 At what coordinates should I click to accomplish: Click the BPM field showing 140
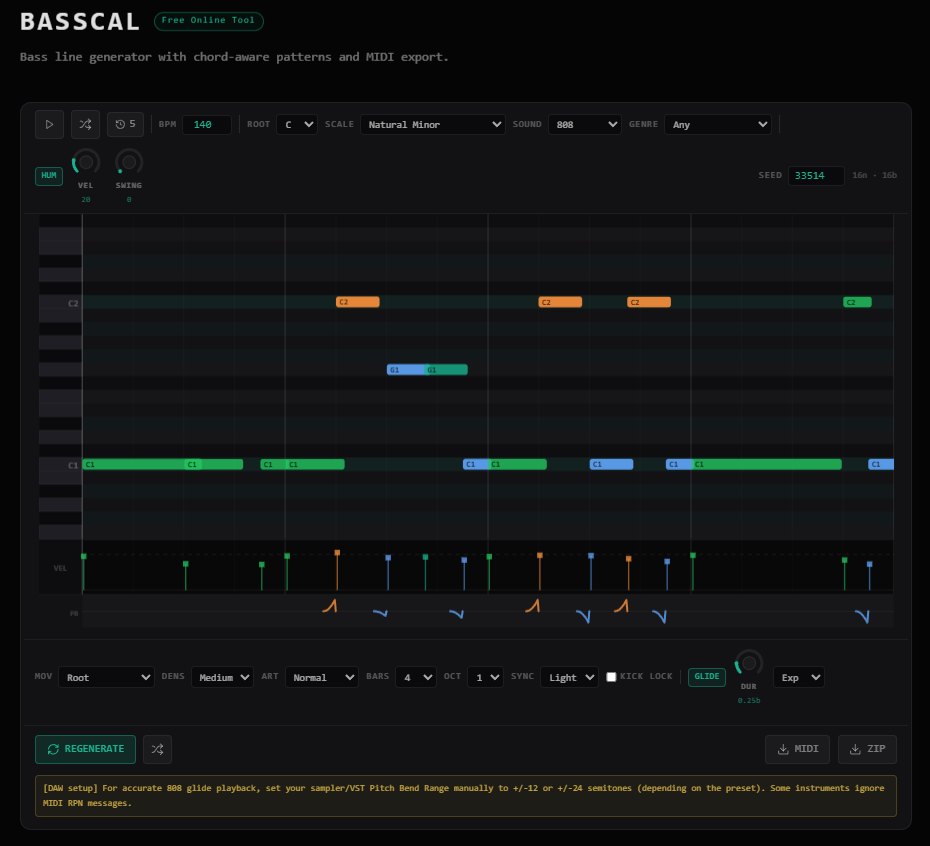pos(206,125)
